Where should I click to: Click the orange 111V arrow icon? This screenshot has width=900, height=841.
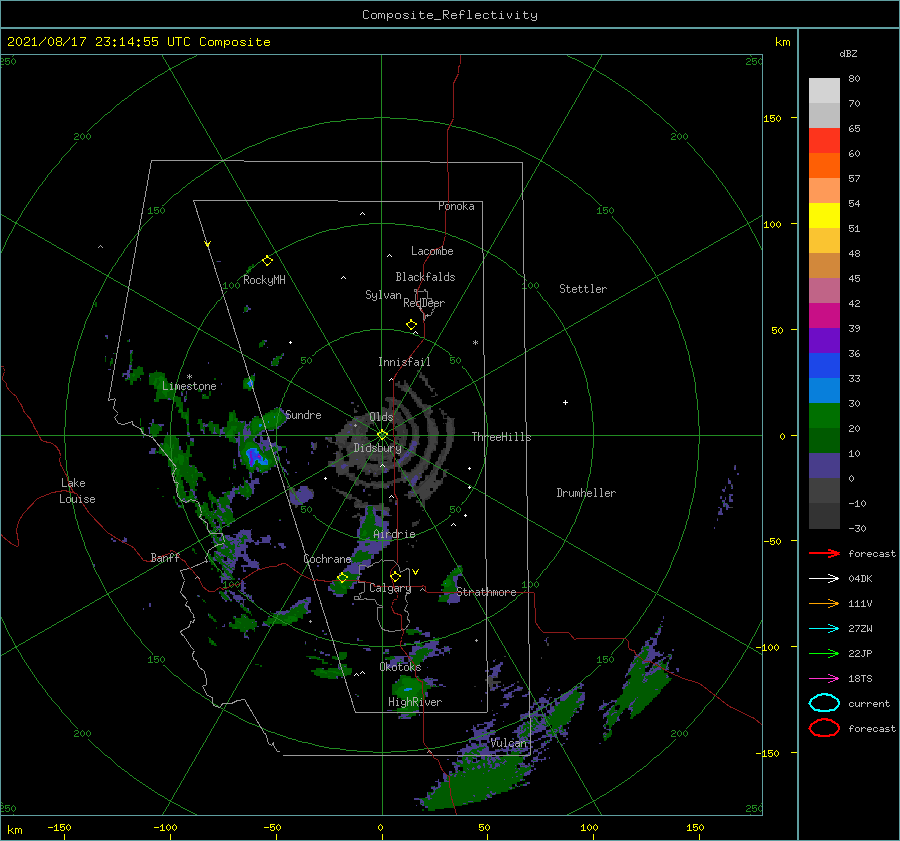tap(824, 603)
